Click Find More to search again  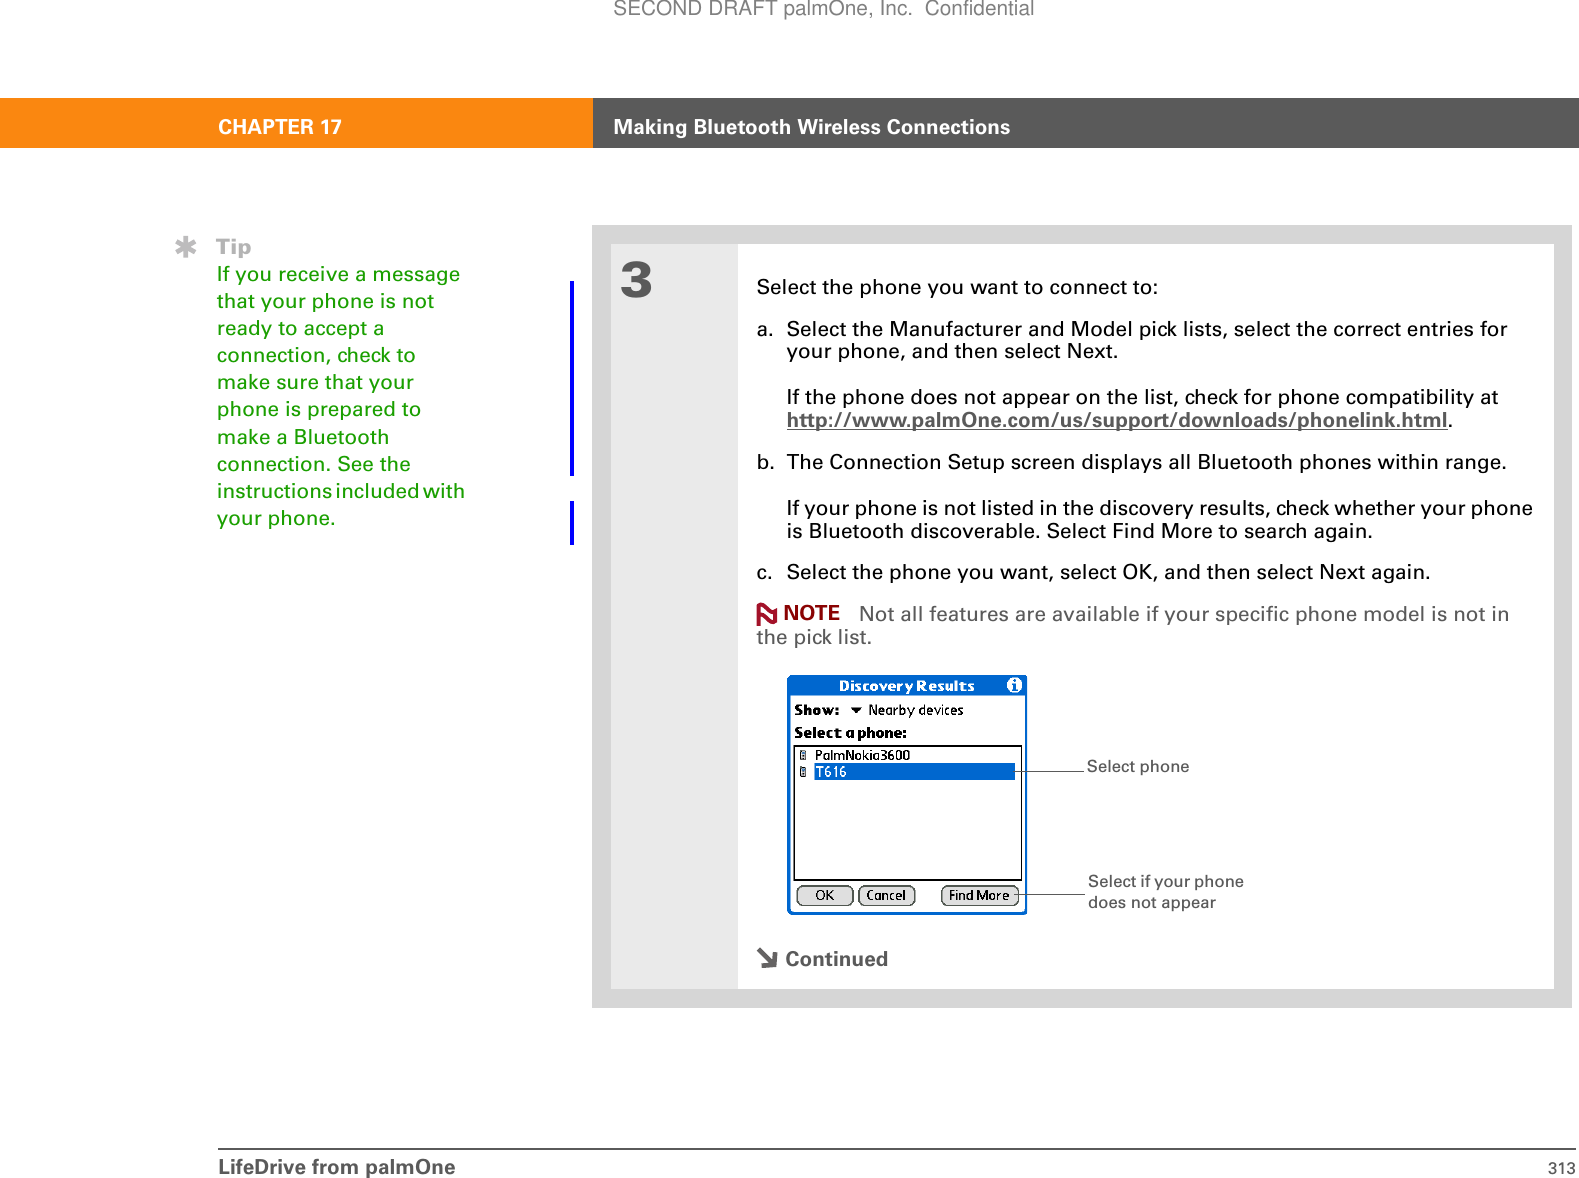pyautogui.click(x=979, y=896)
